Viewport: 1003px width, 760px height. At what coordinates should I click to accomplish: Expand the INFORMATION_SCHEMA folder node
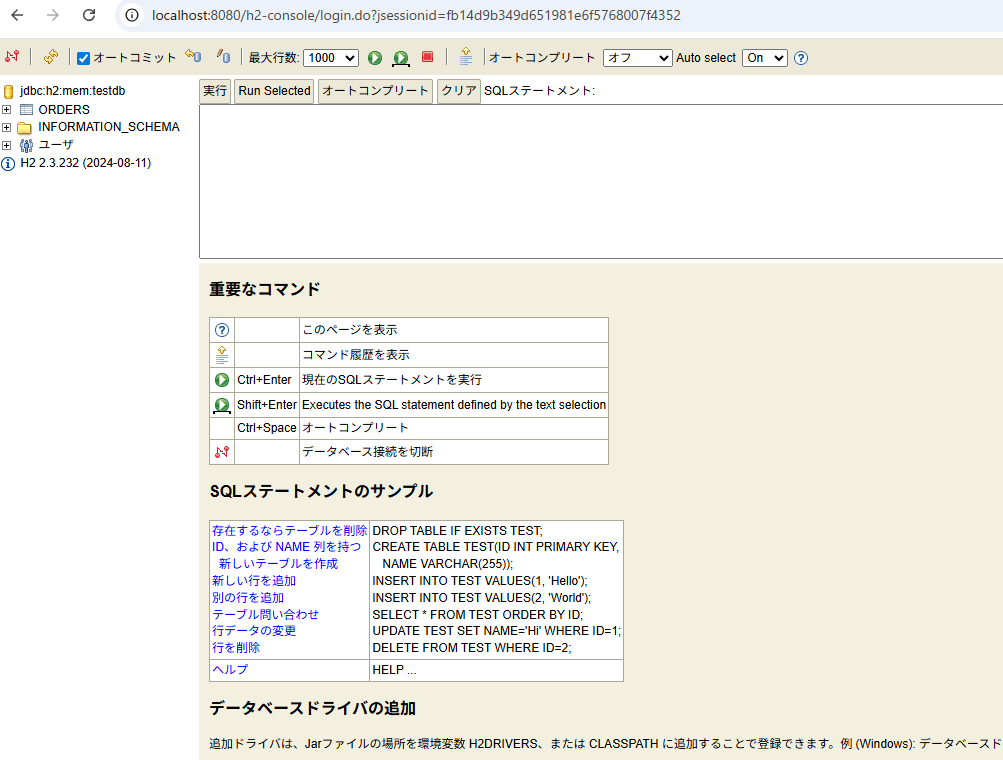point(7,127)
